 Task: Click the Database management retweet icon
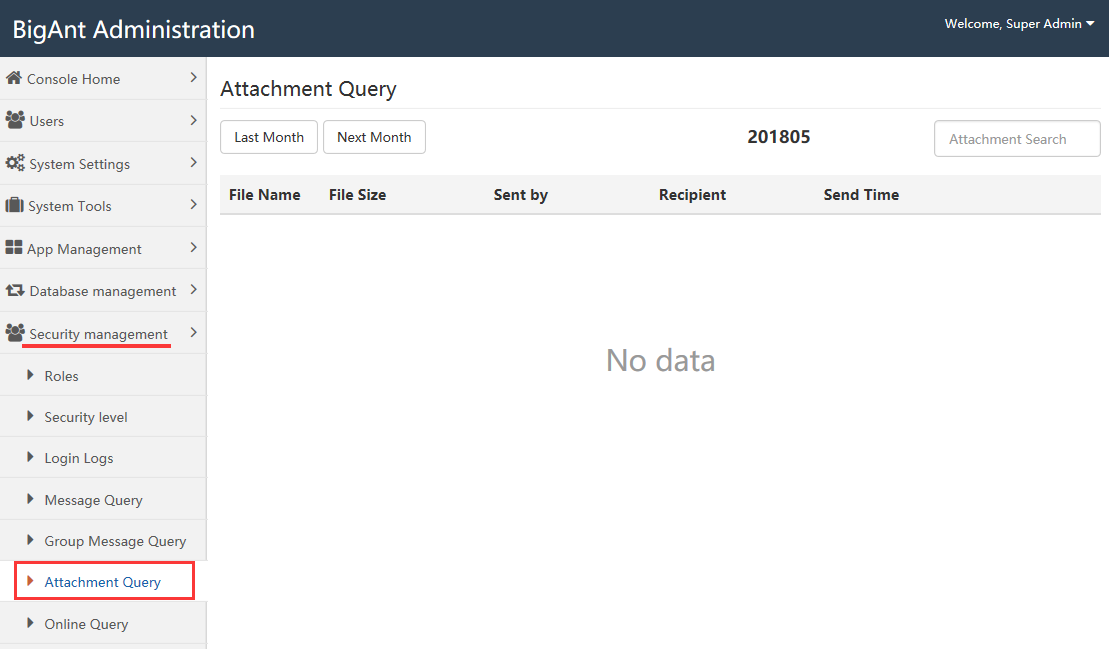pos(15,290)
